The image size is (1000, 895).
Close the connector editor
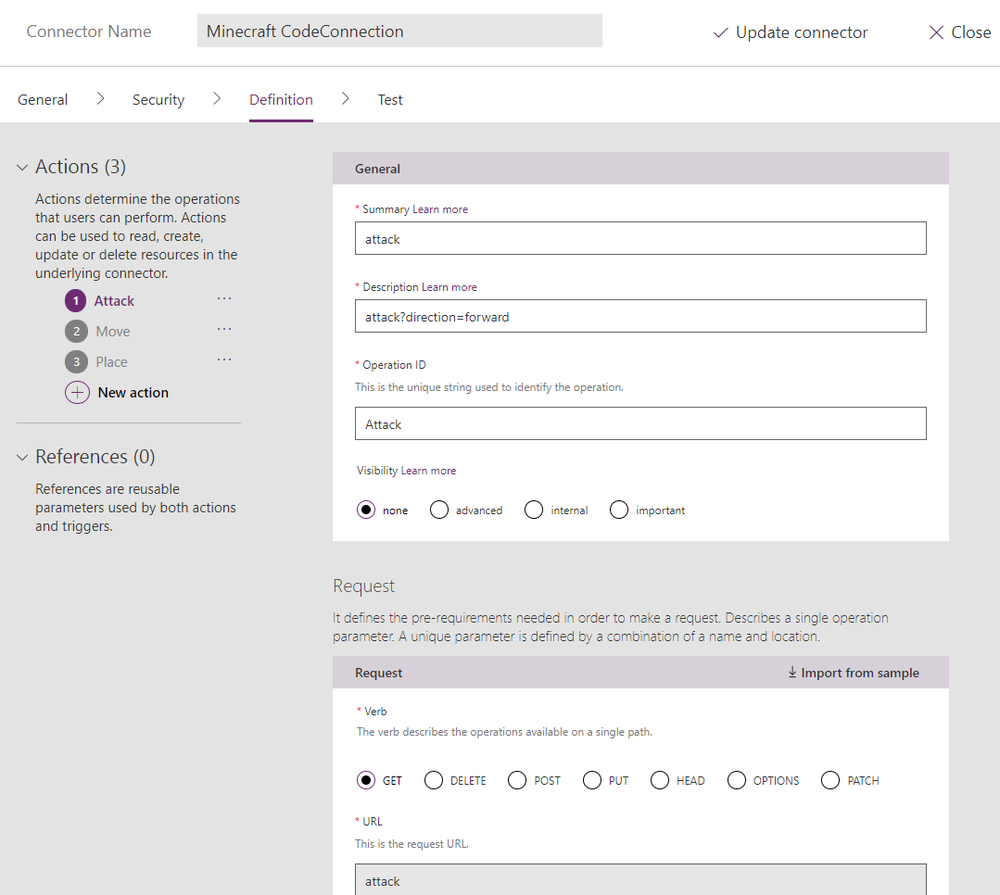[959, 33]
